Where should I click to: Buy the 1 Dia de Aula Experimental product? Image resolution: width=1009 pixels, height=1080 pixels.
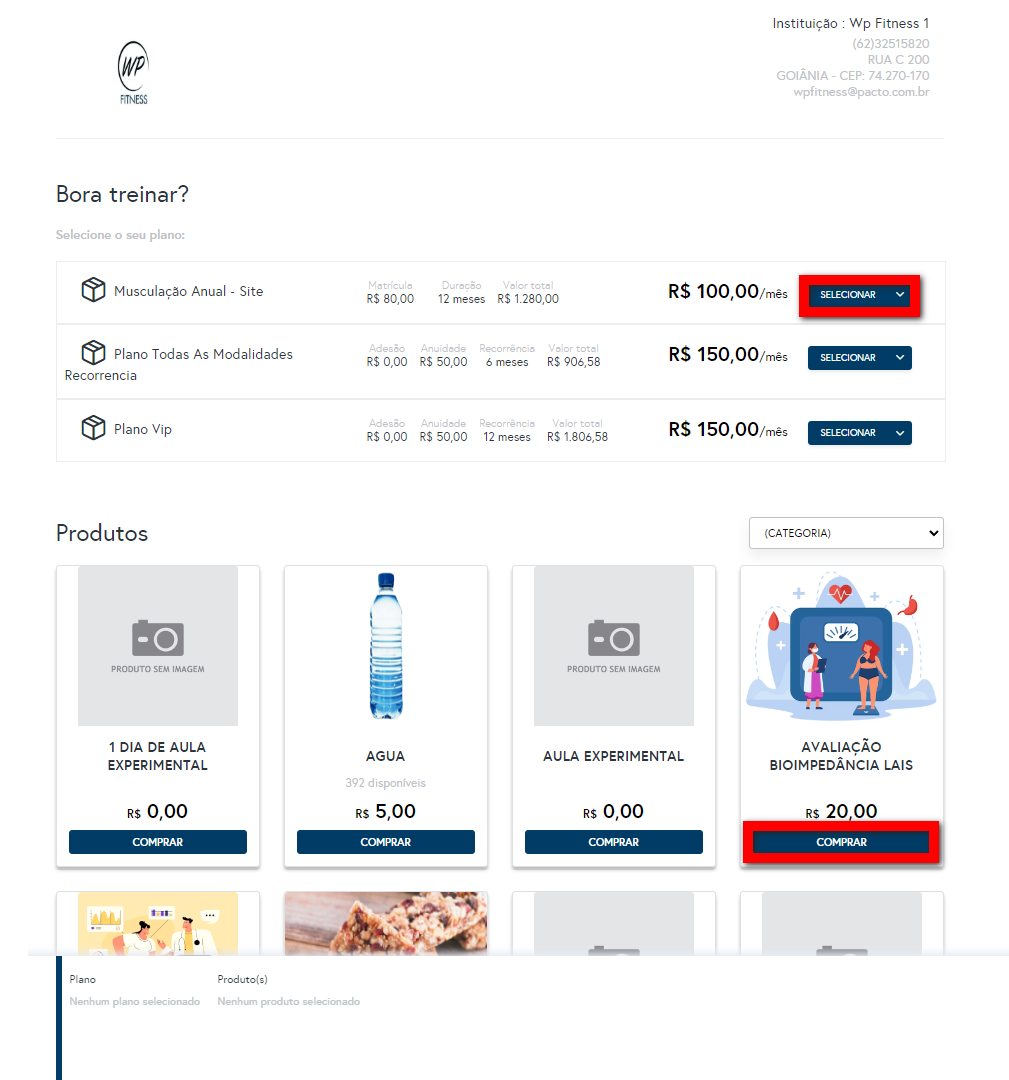[x=158, y=842]
